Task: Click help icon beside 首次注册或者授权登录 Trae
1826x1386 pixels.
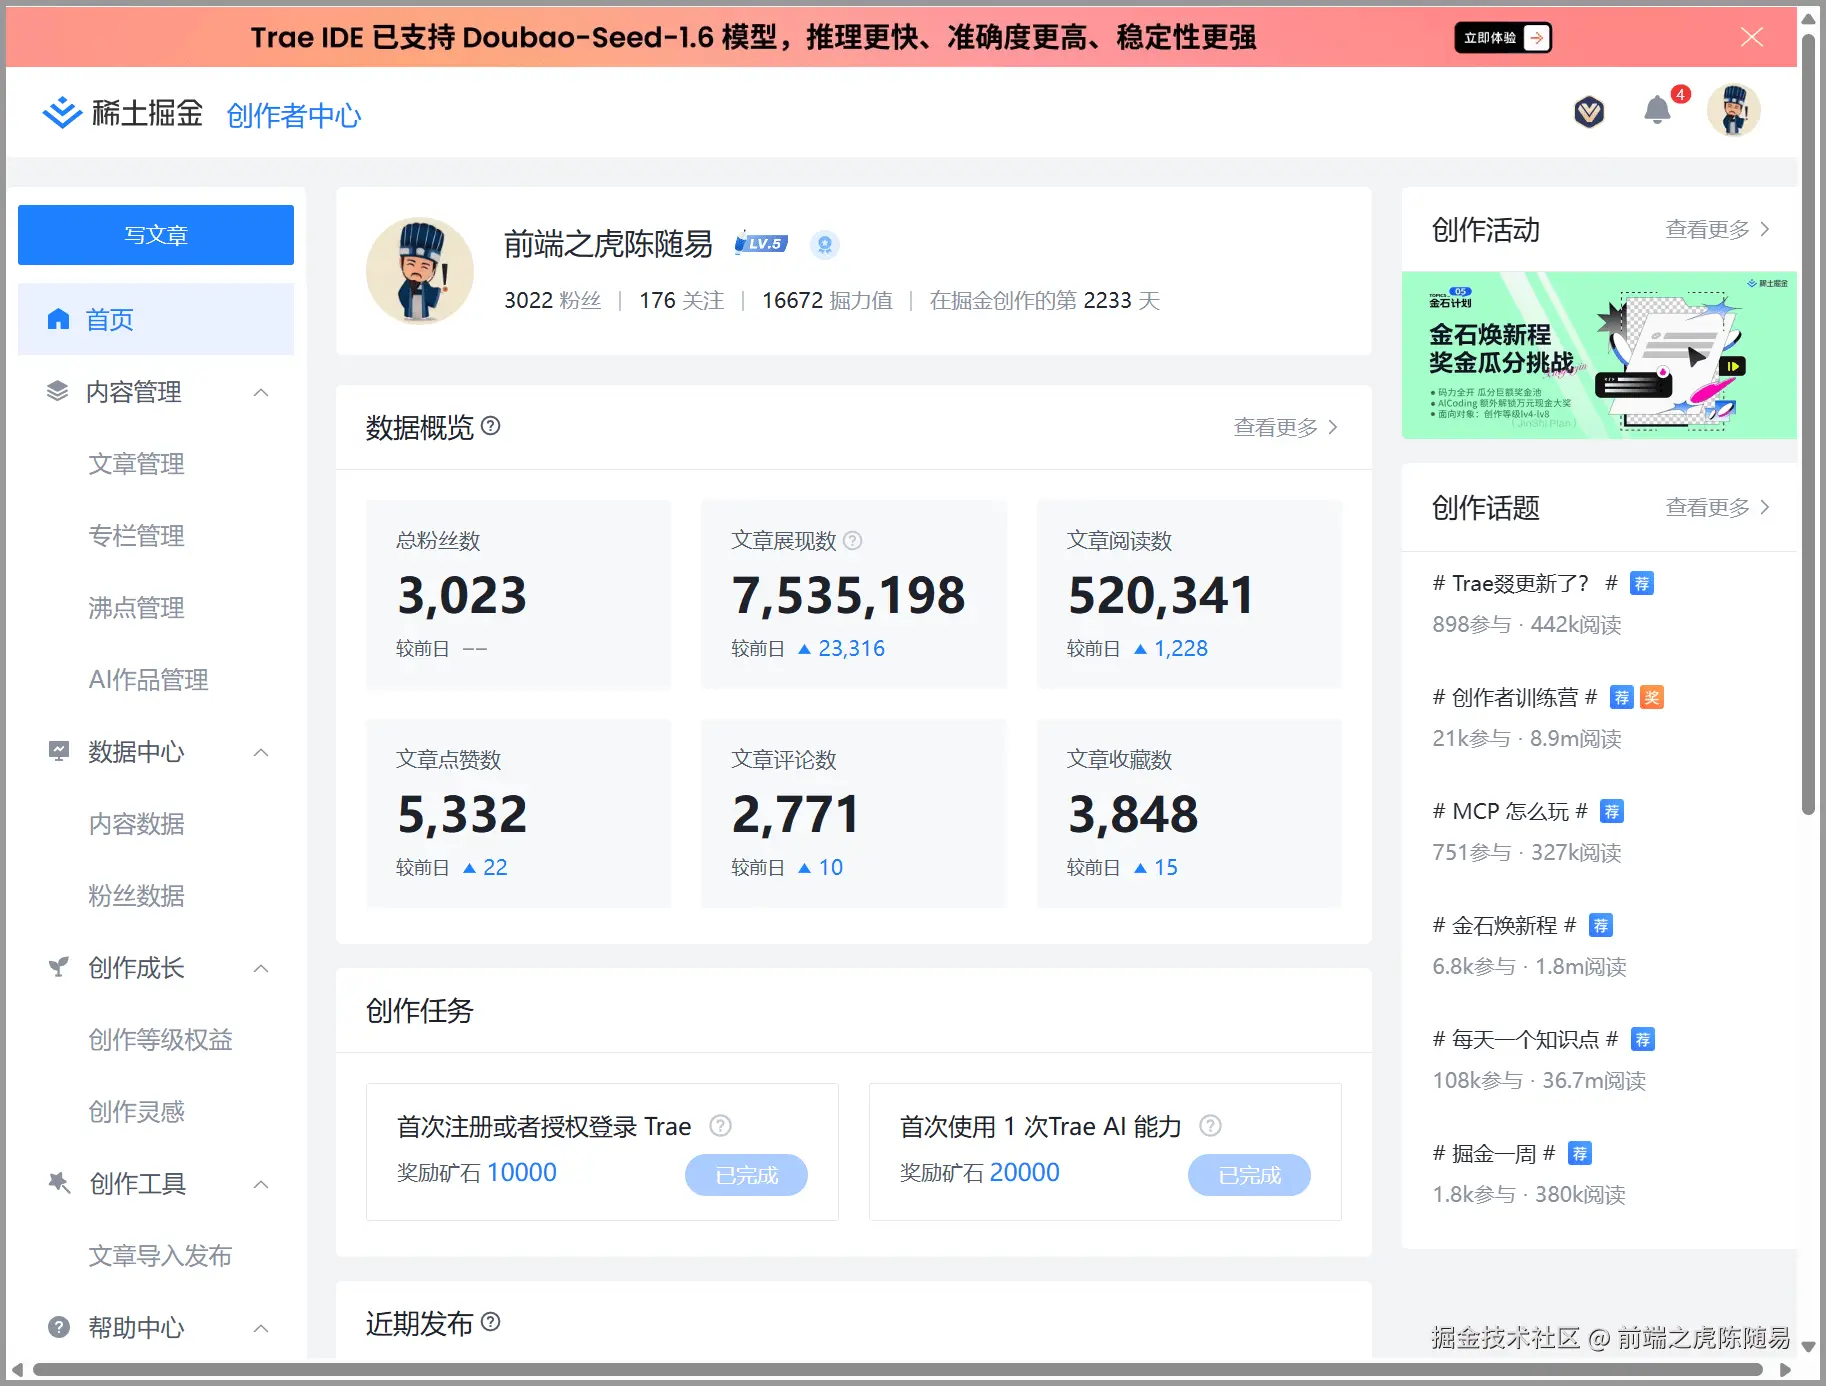Action: (x=720, y=1126)
